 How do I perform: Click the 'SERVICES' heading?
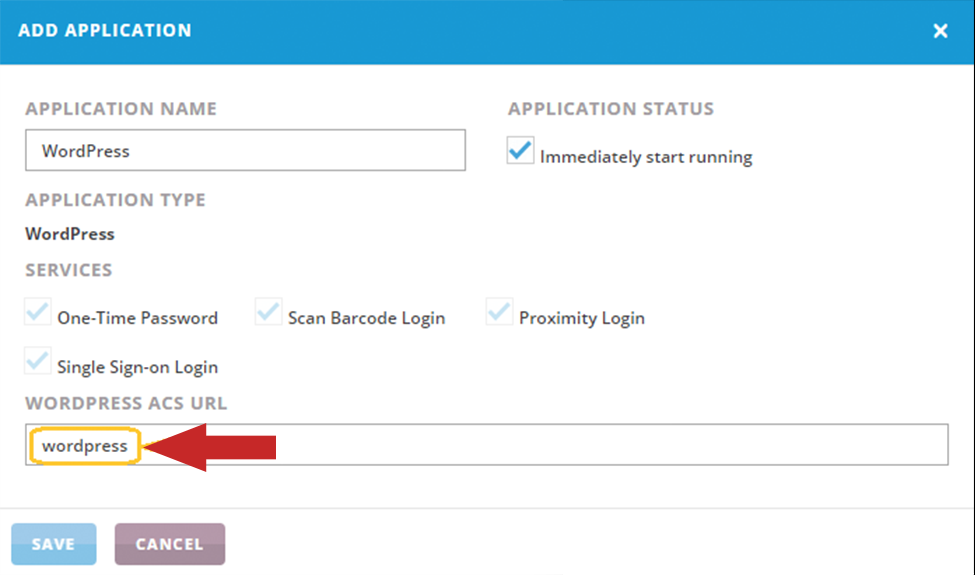68,270
